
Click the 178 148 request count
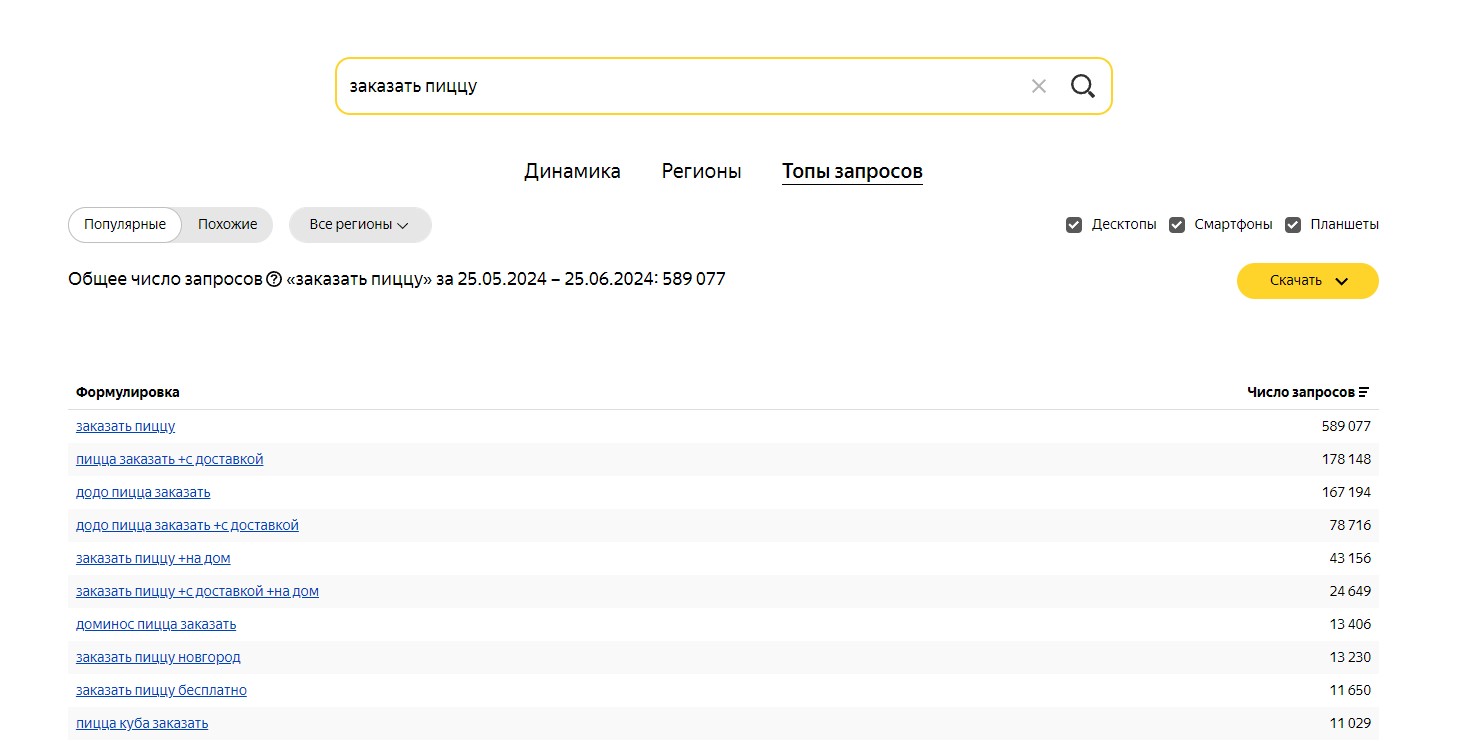[1346, 459]
